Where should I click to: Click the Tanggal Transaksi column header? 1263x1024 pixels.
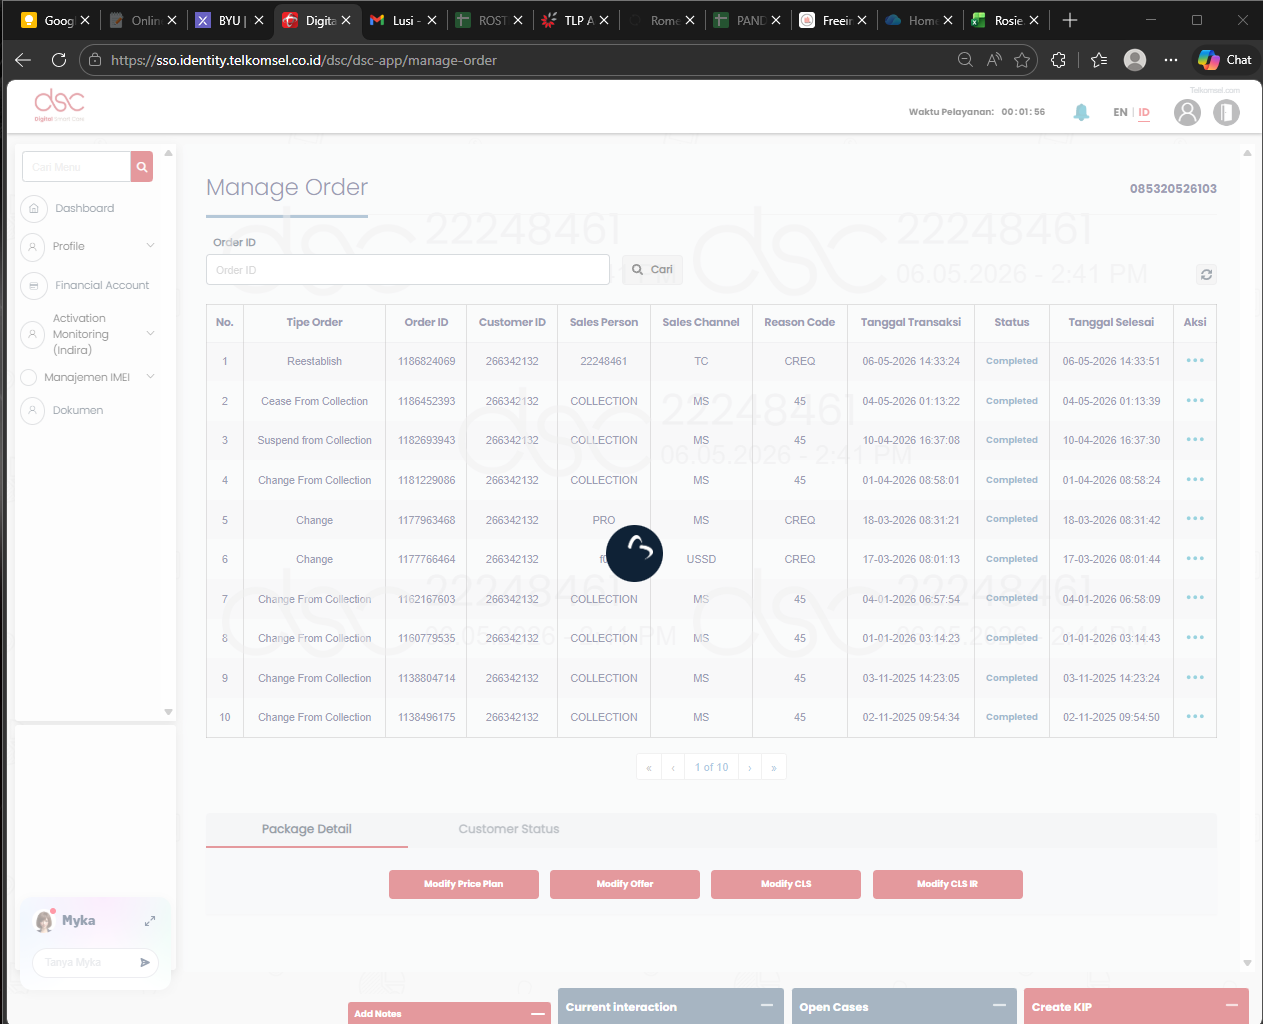click(911, 322)
